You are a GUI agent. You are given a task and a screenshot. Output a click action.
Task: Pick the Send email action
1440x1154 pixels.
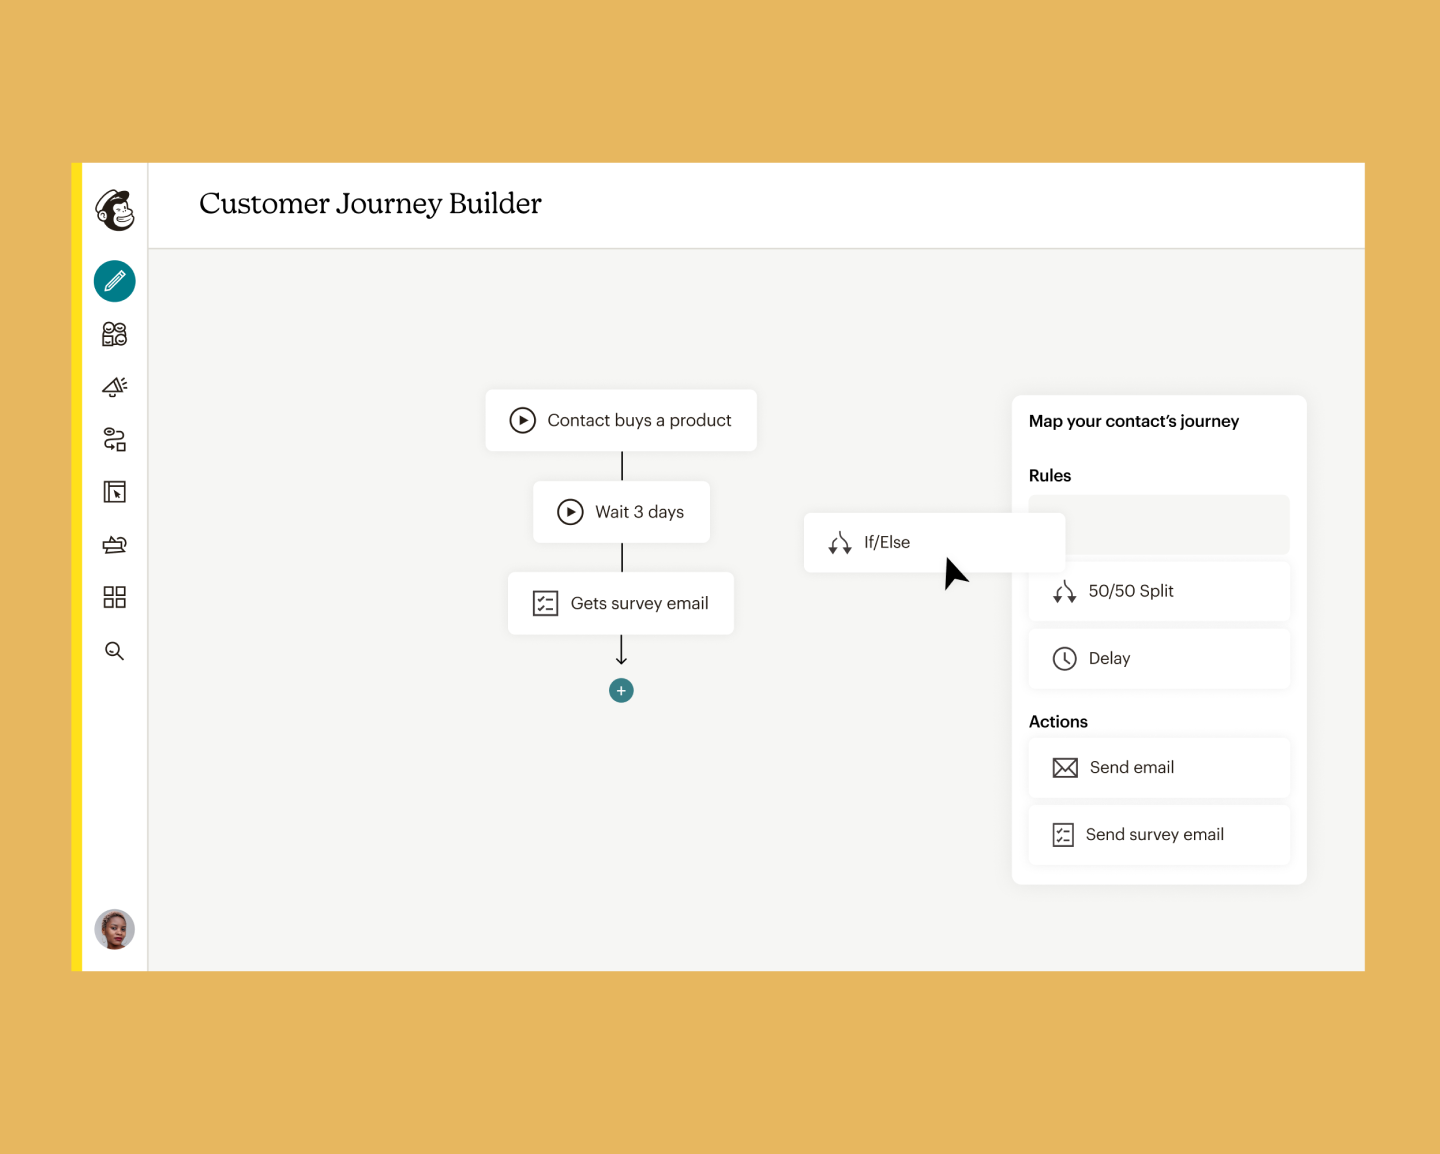pos(1159,768)
